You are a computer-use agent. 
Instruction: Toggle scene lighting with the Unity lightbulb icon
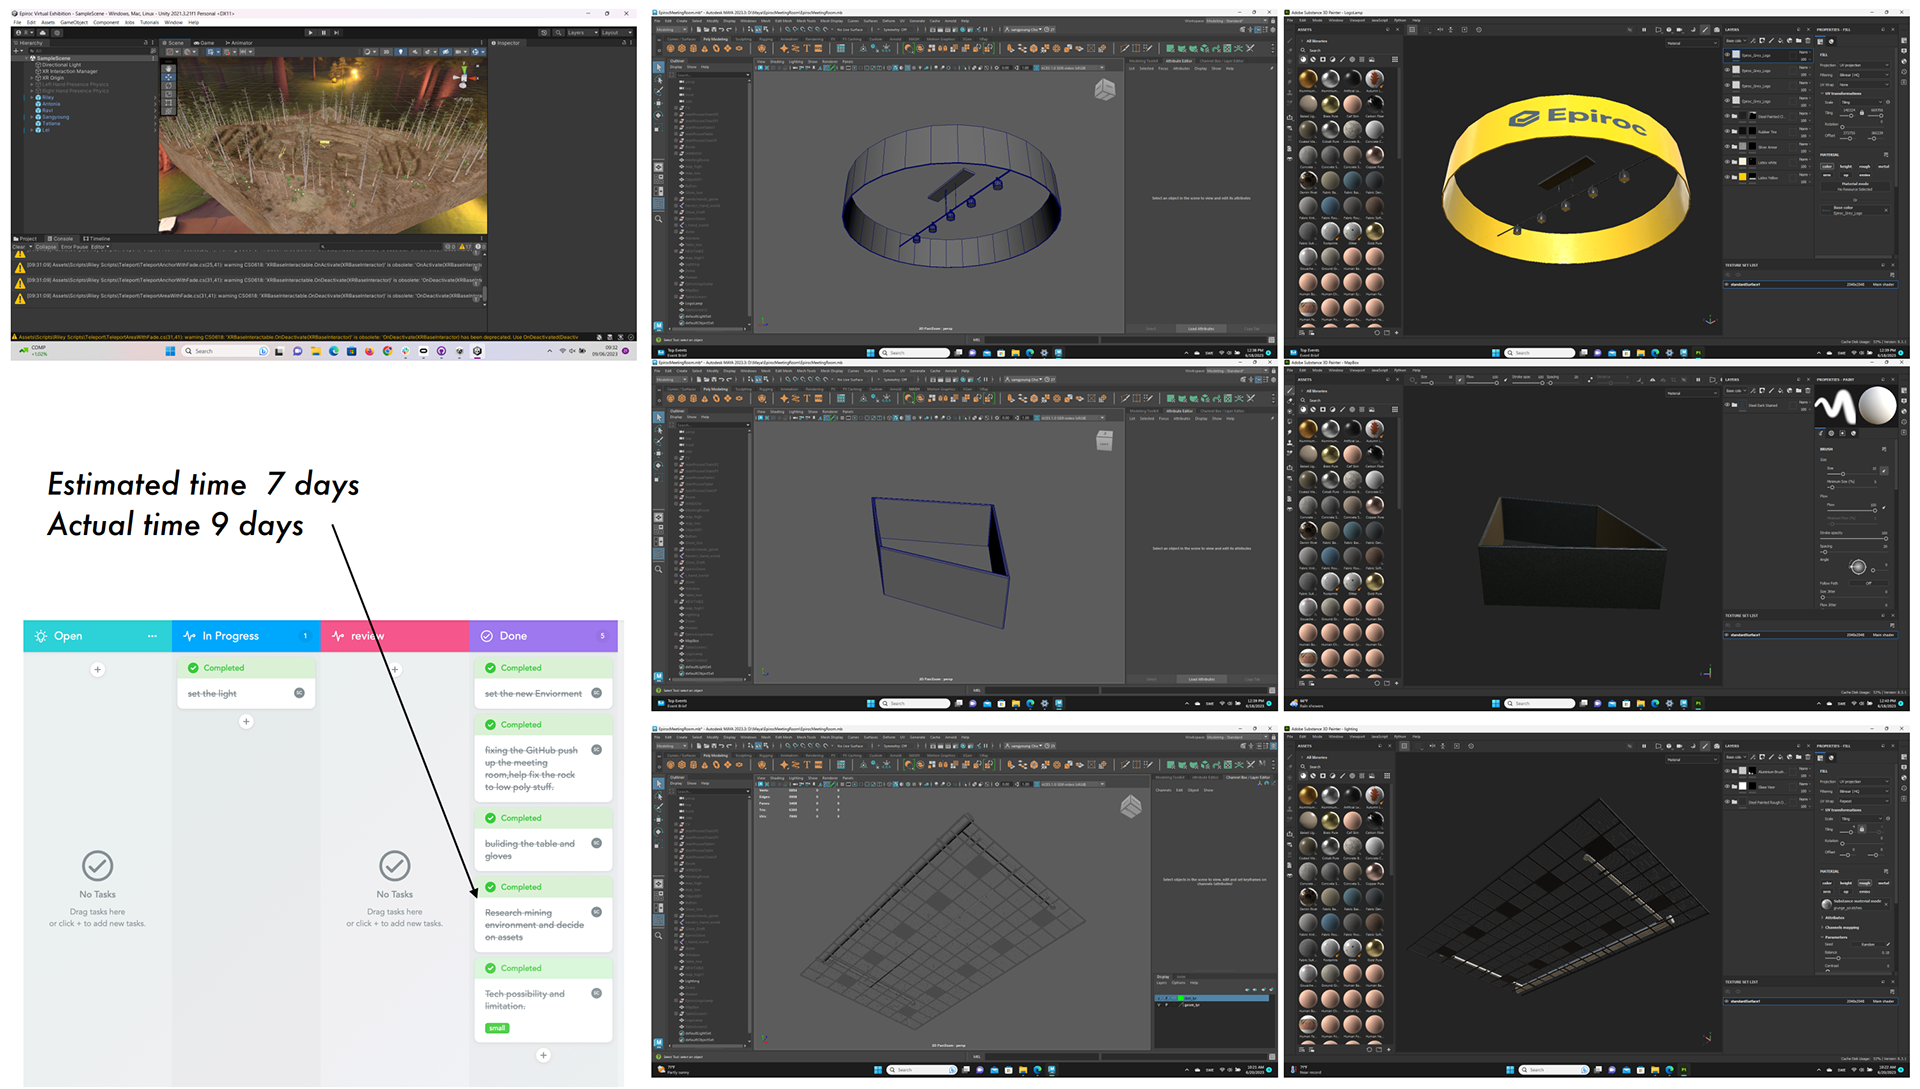coord(401,51)
